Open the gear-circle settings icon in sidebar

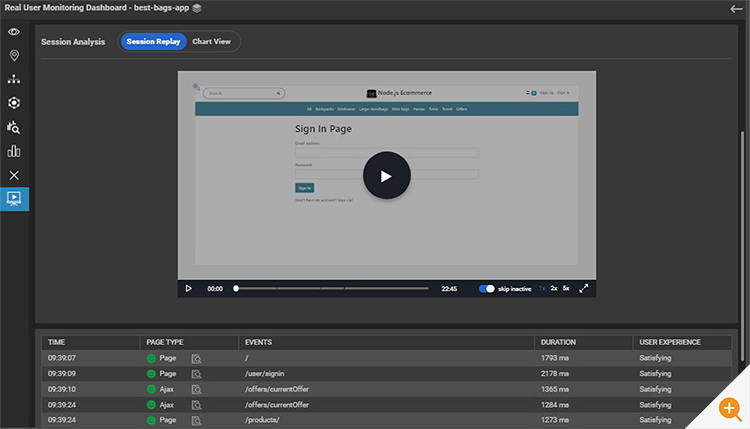pos(14,103)
